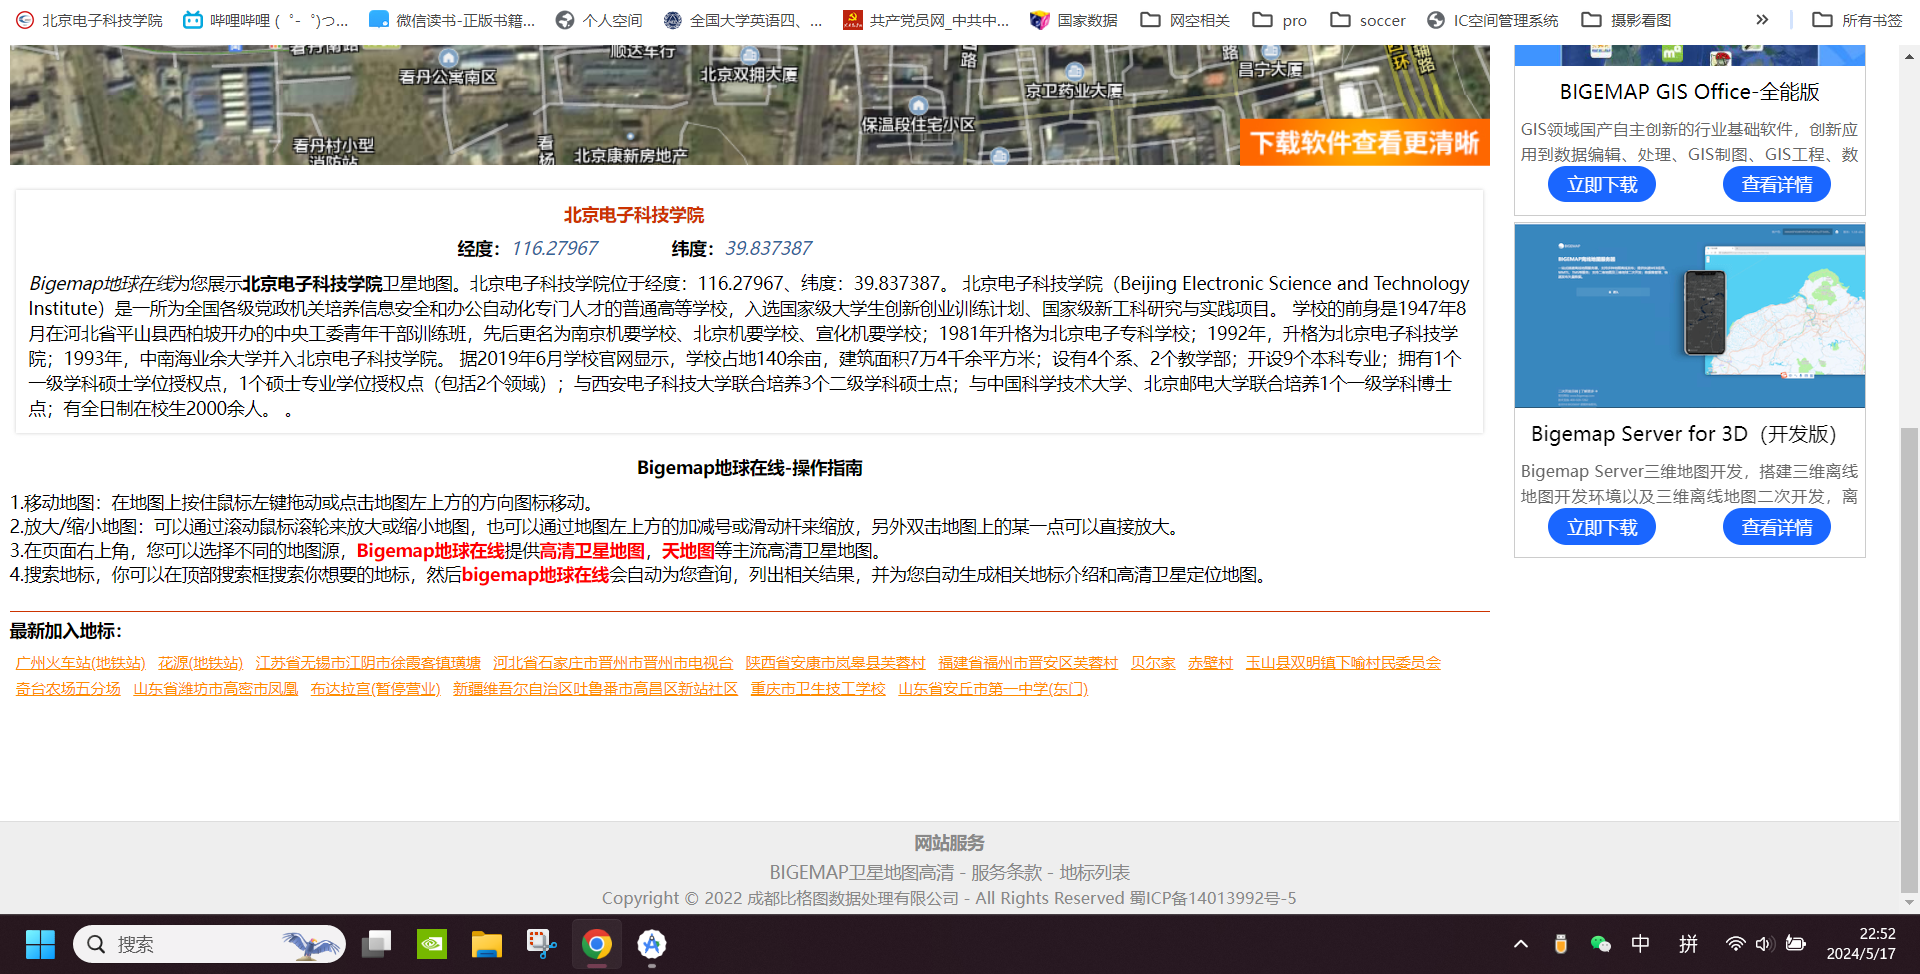Open the speaker volume tray icon
Image resolution: width=1920 pixels, height=974 pixels.
pos(1764,944)
